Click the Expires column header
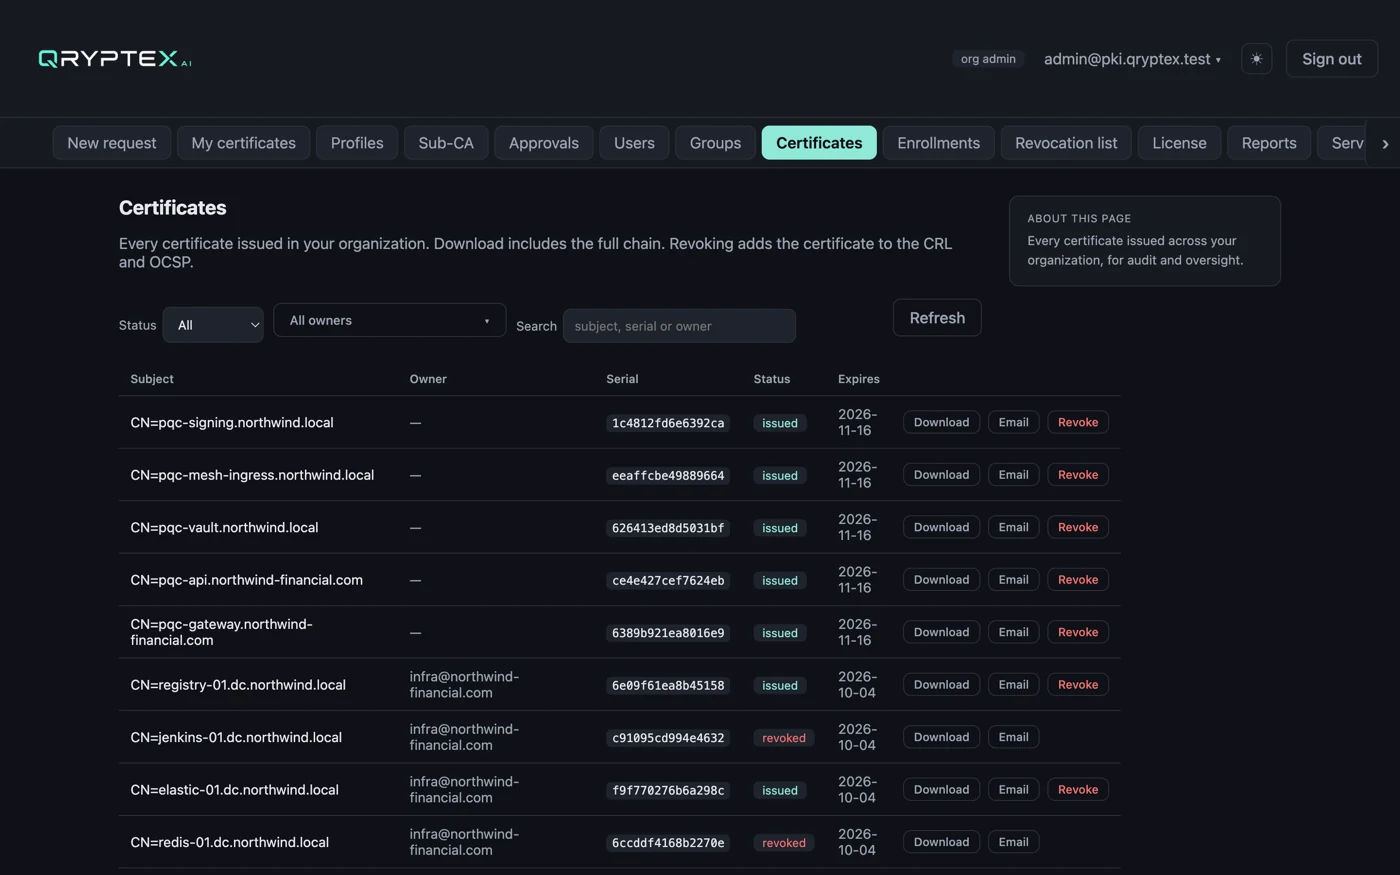Viewport: 1400px width, 875px height. pyautogui.click(x=859, y=379)
